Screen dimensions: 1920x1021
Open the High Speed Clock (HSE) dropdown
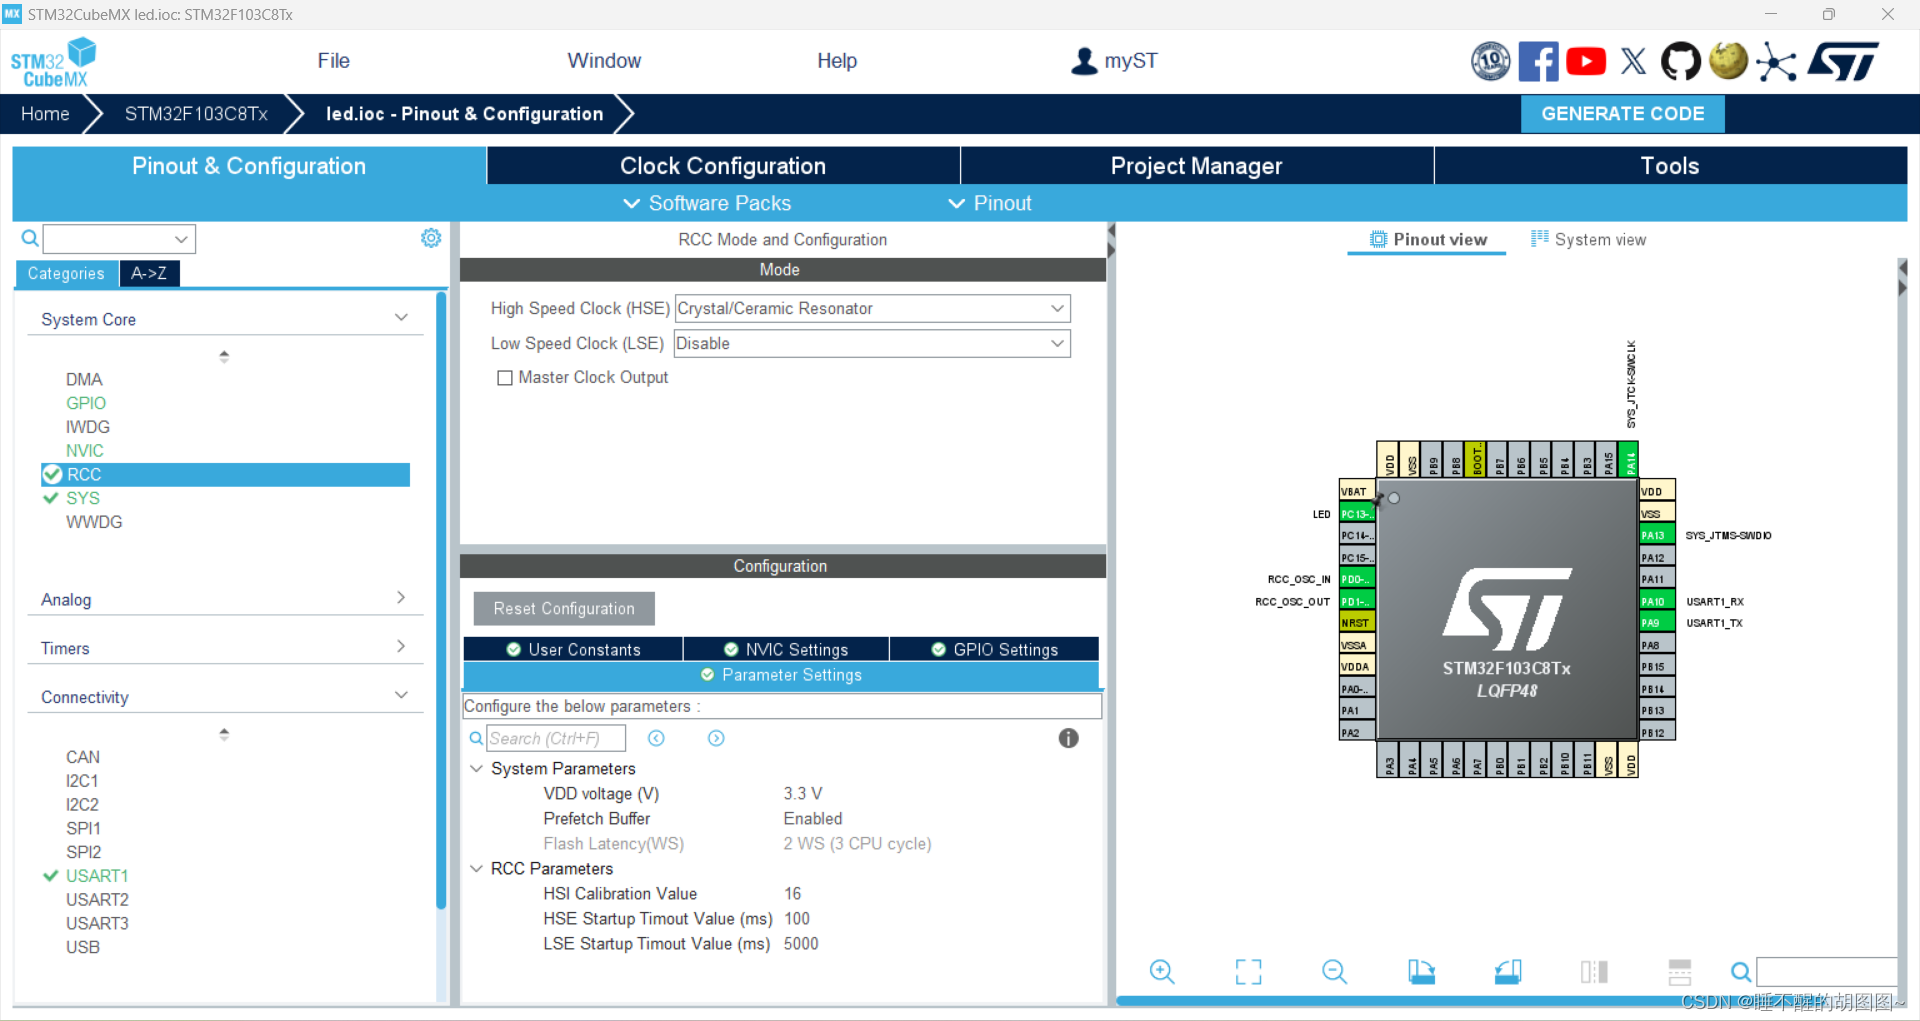click(x=872, y=308)
